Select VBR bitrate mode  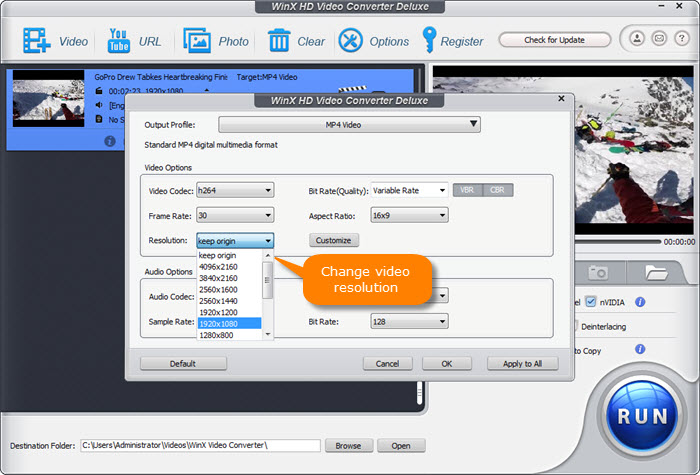coord(467,190)
